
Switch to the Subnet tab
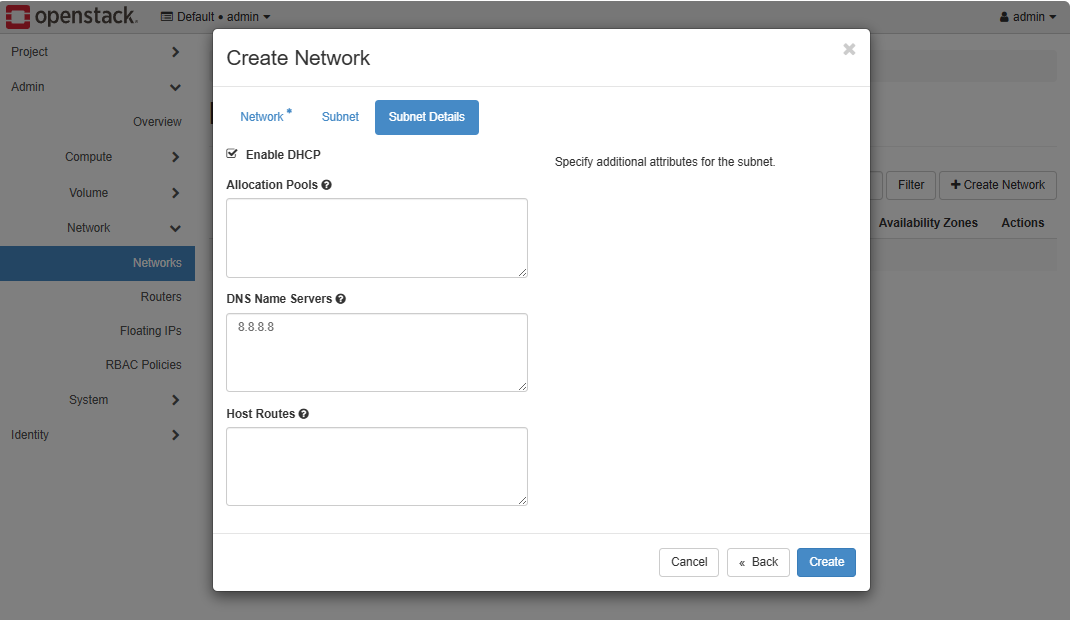point(340,117)
